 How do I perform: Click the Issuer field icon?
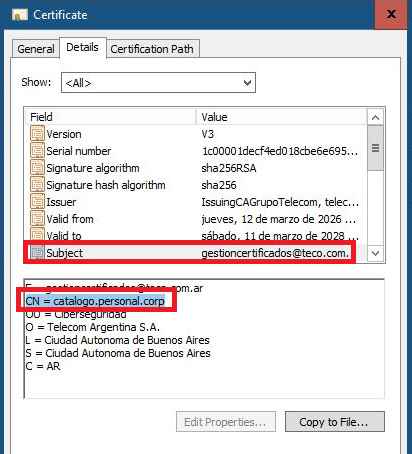point(37,202)
